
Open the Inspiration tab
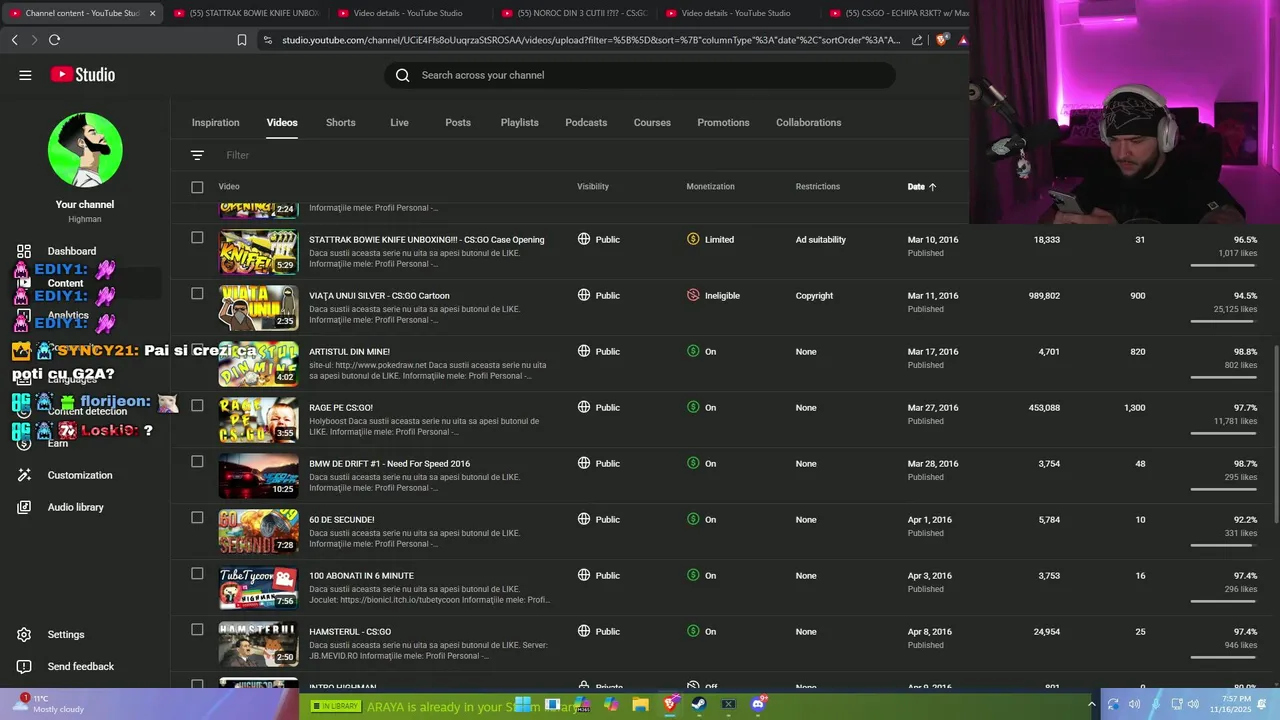pyautogui.click(x=215, y=122)
